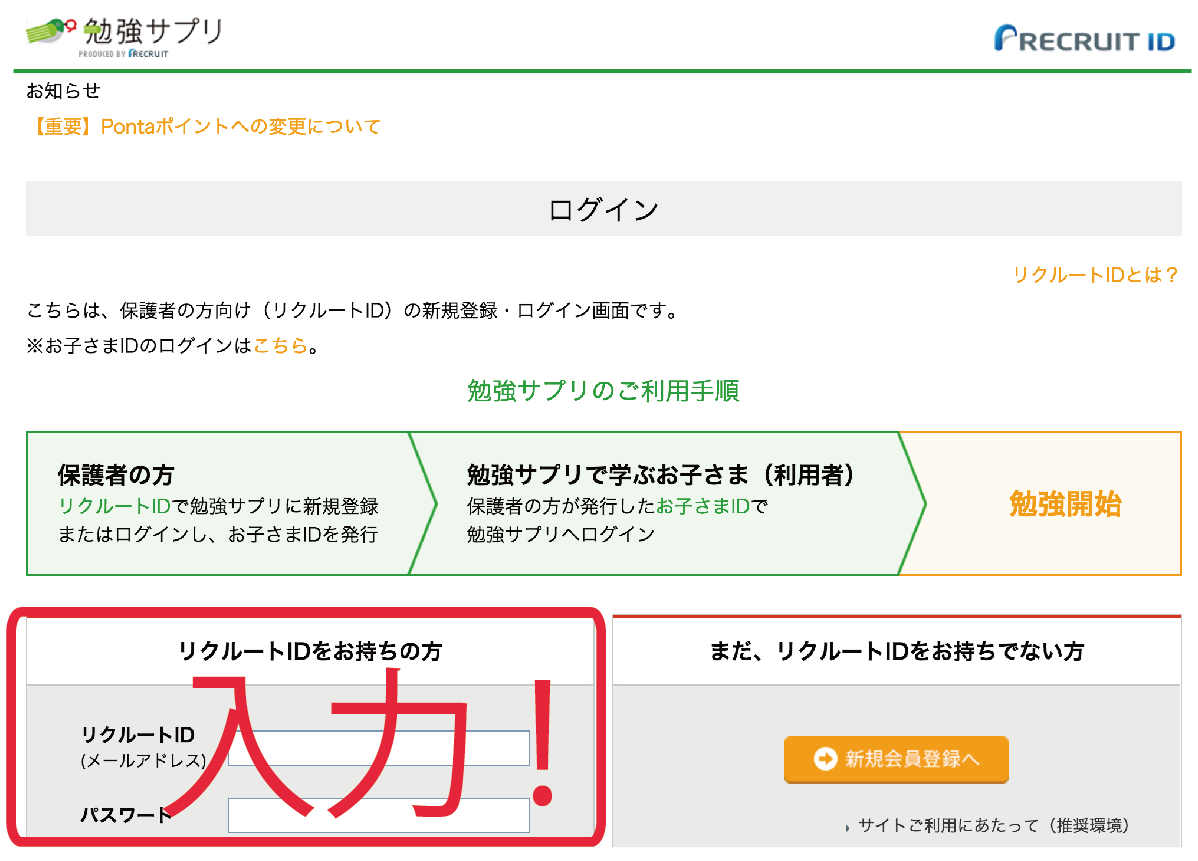This screenshot has width=1198, height=861.
Task: Focus the リクルートID email input field
Action: (x=379, y=748)
